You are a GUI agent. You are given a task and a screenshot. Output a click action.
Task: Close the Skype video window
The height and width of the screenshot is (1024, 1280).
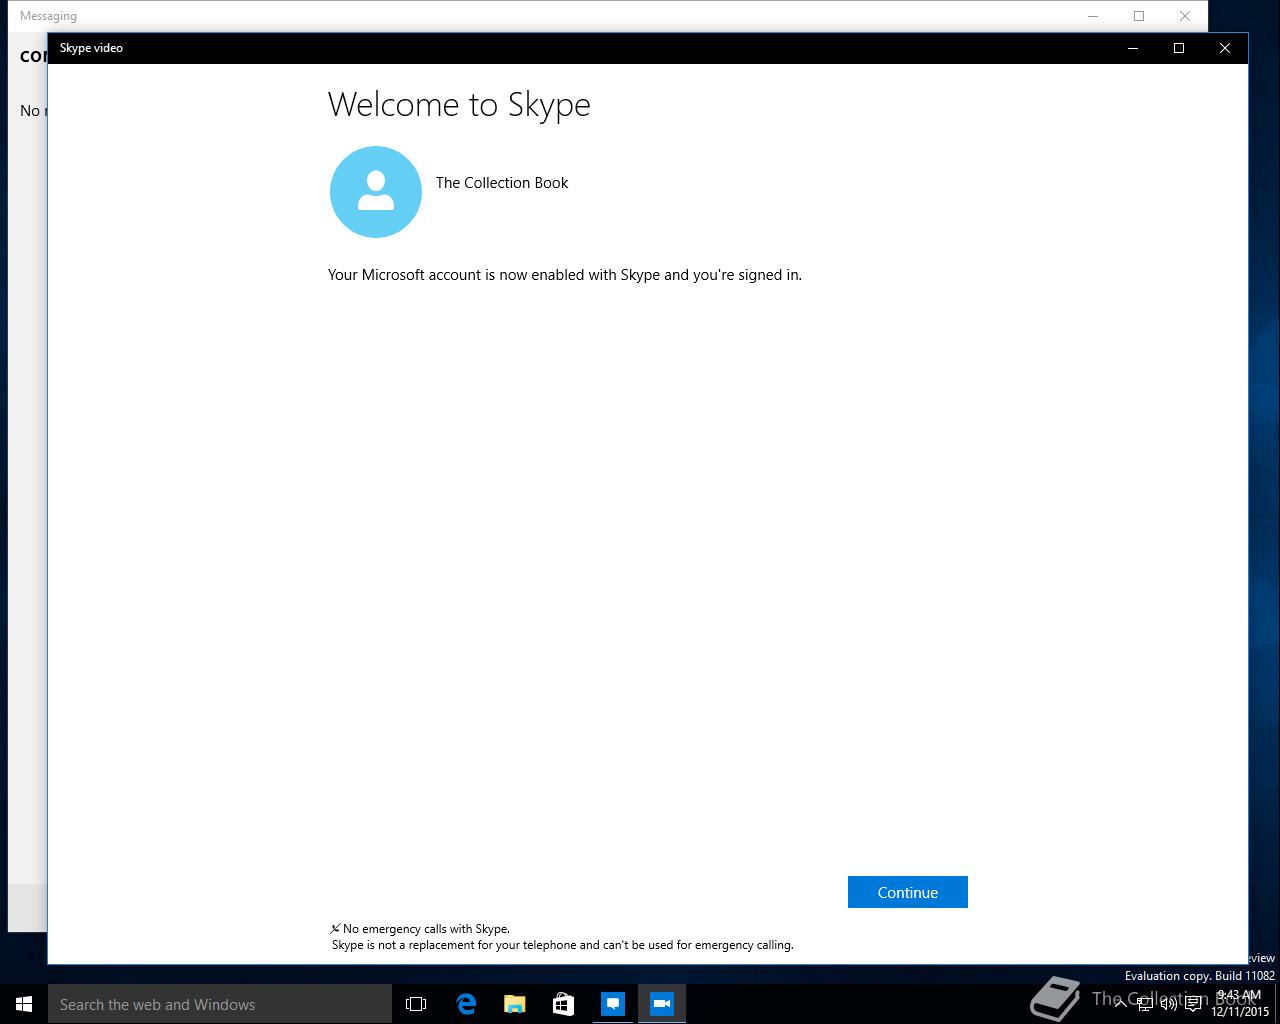coord(1225,48)
